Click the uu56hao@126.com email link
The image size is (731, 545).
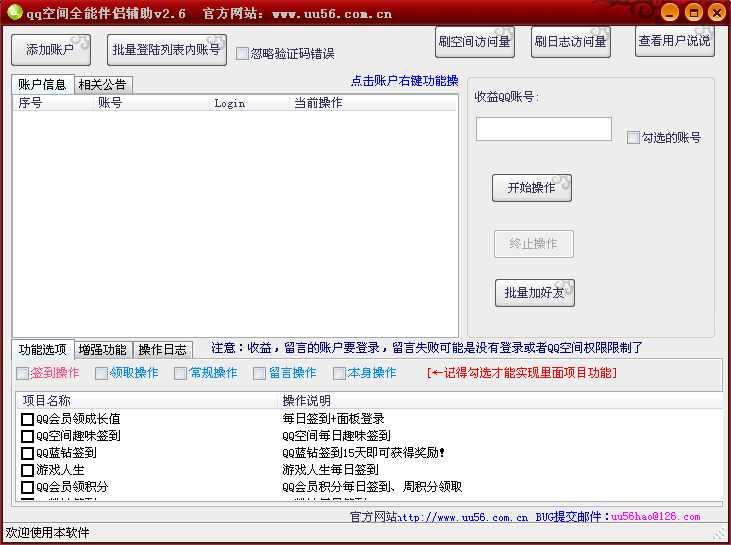click(655, 517)
